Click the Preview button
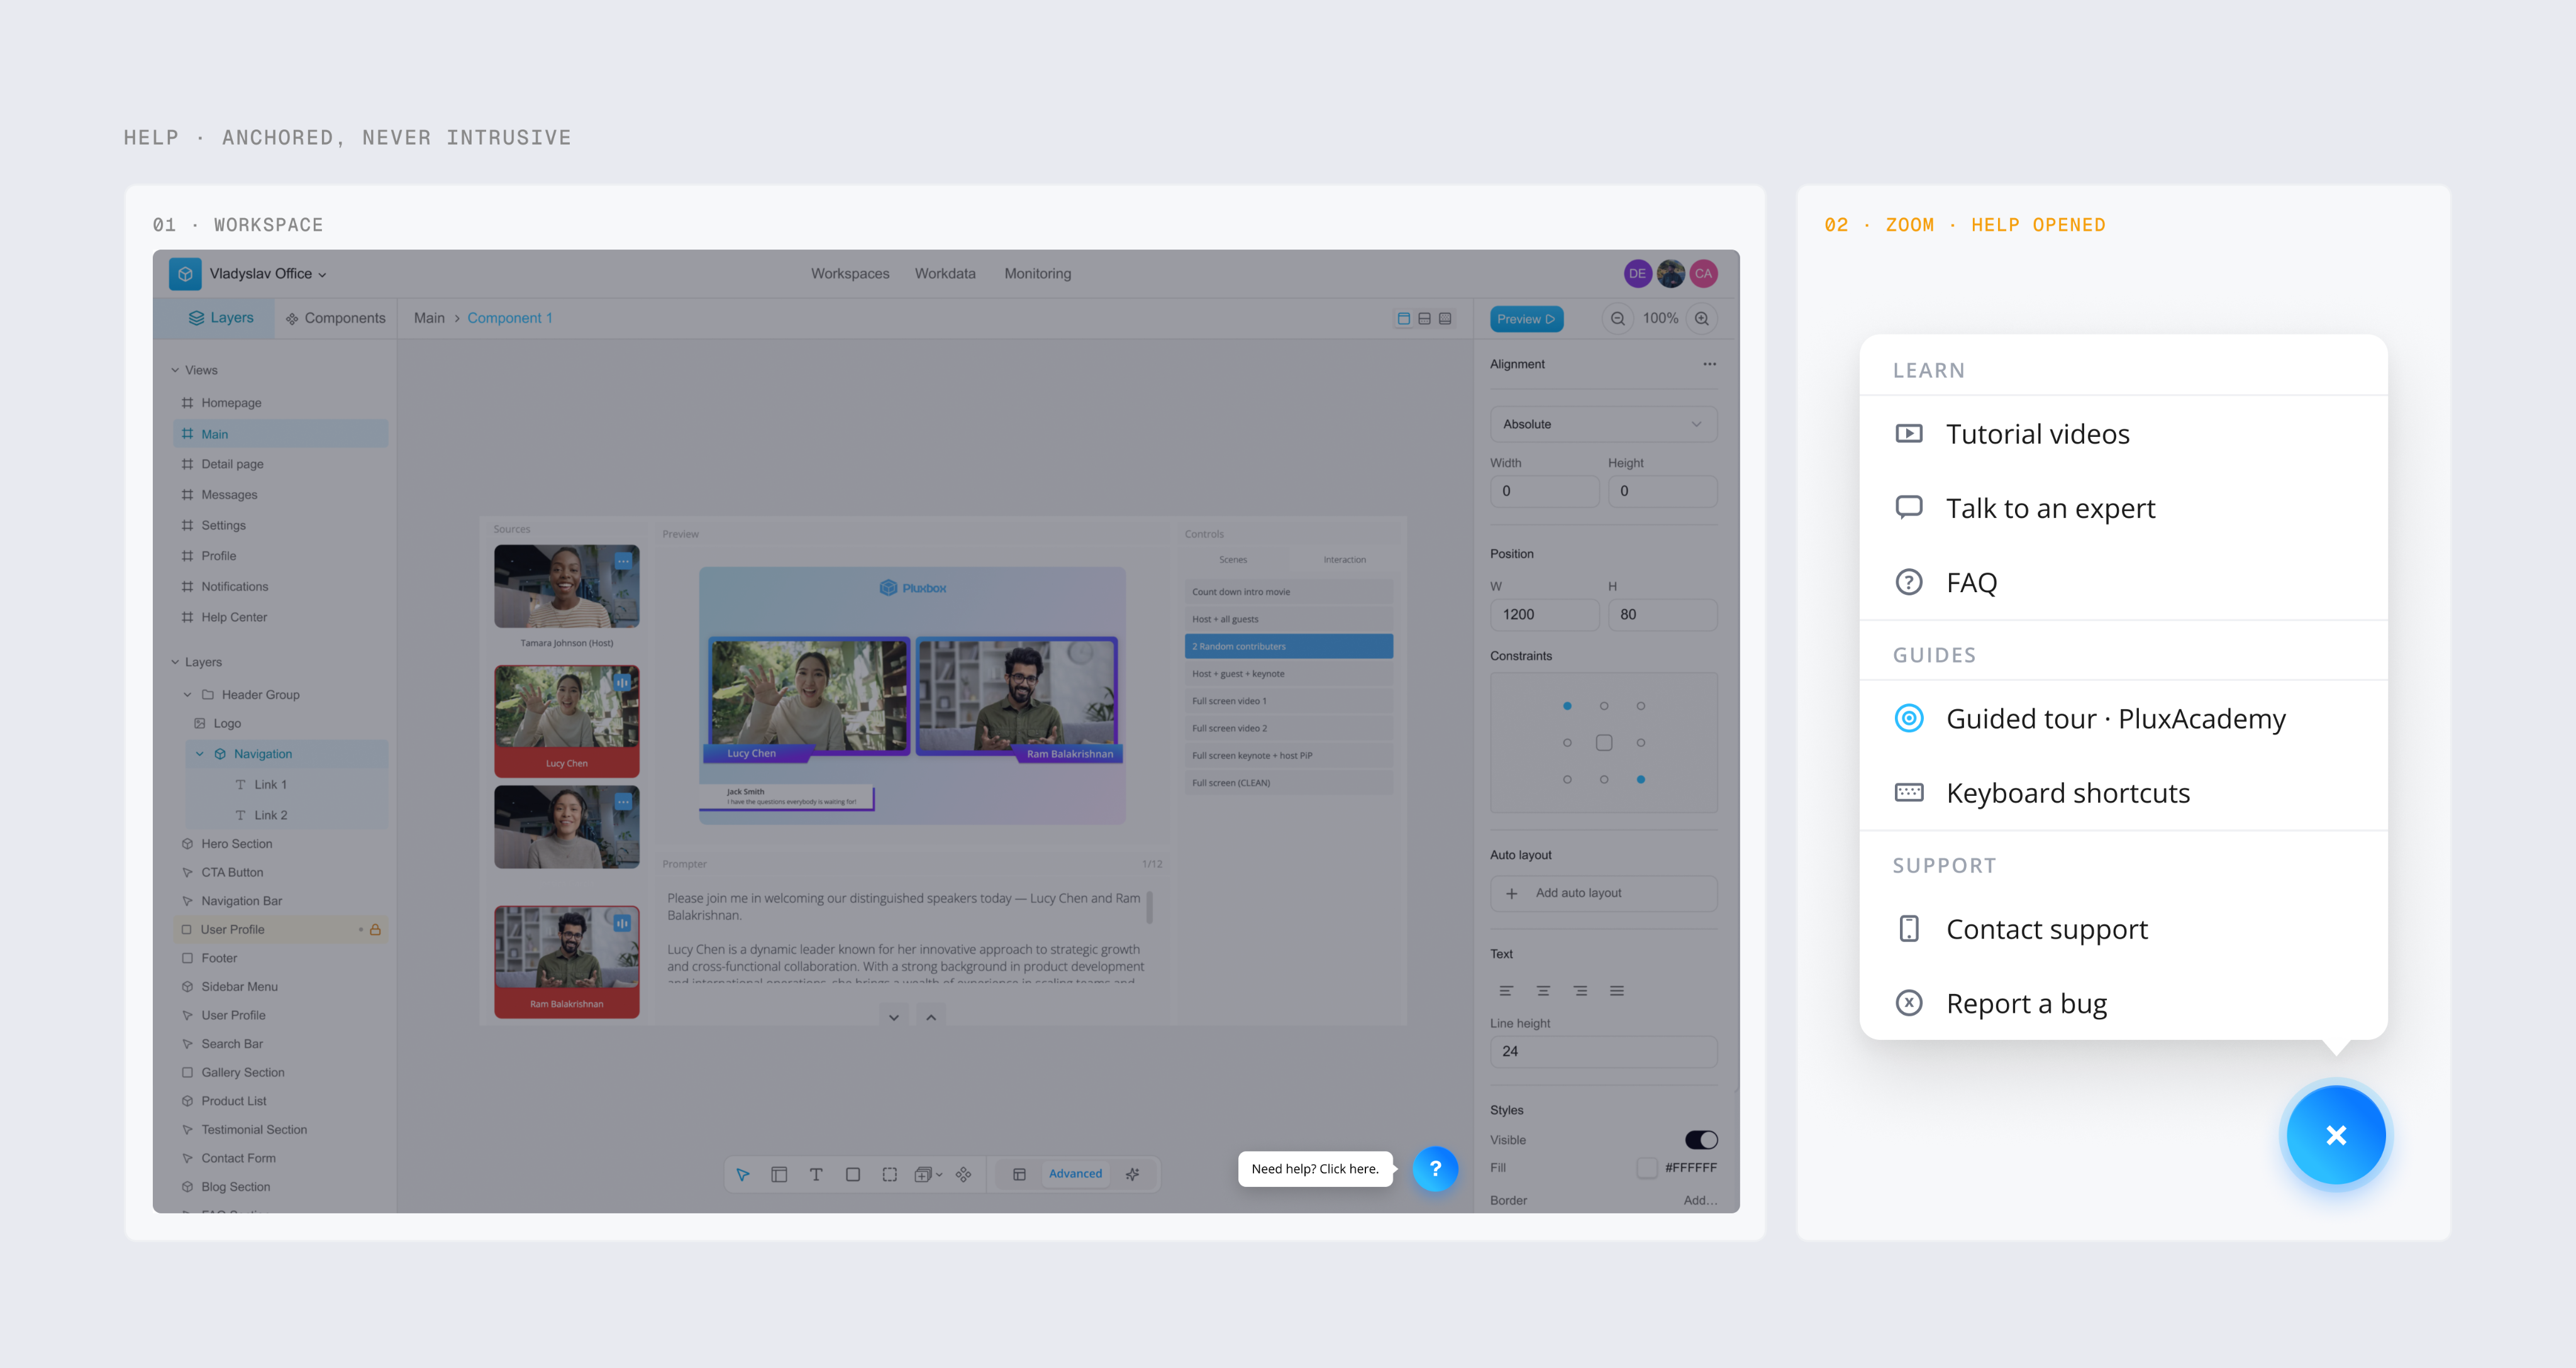The height and width of the screenshot is (1368, 2576). coord(1526,319)
